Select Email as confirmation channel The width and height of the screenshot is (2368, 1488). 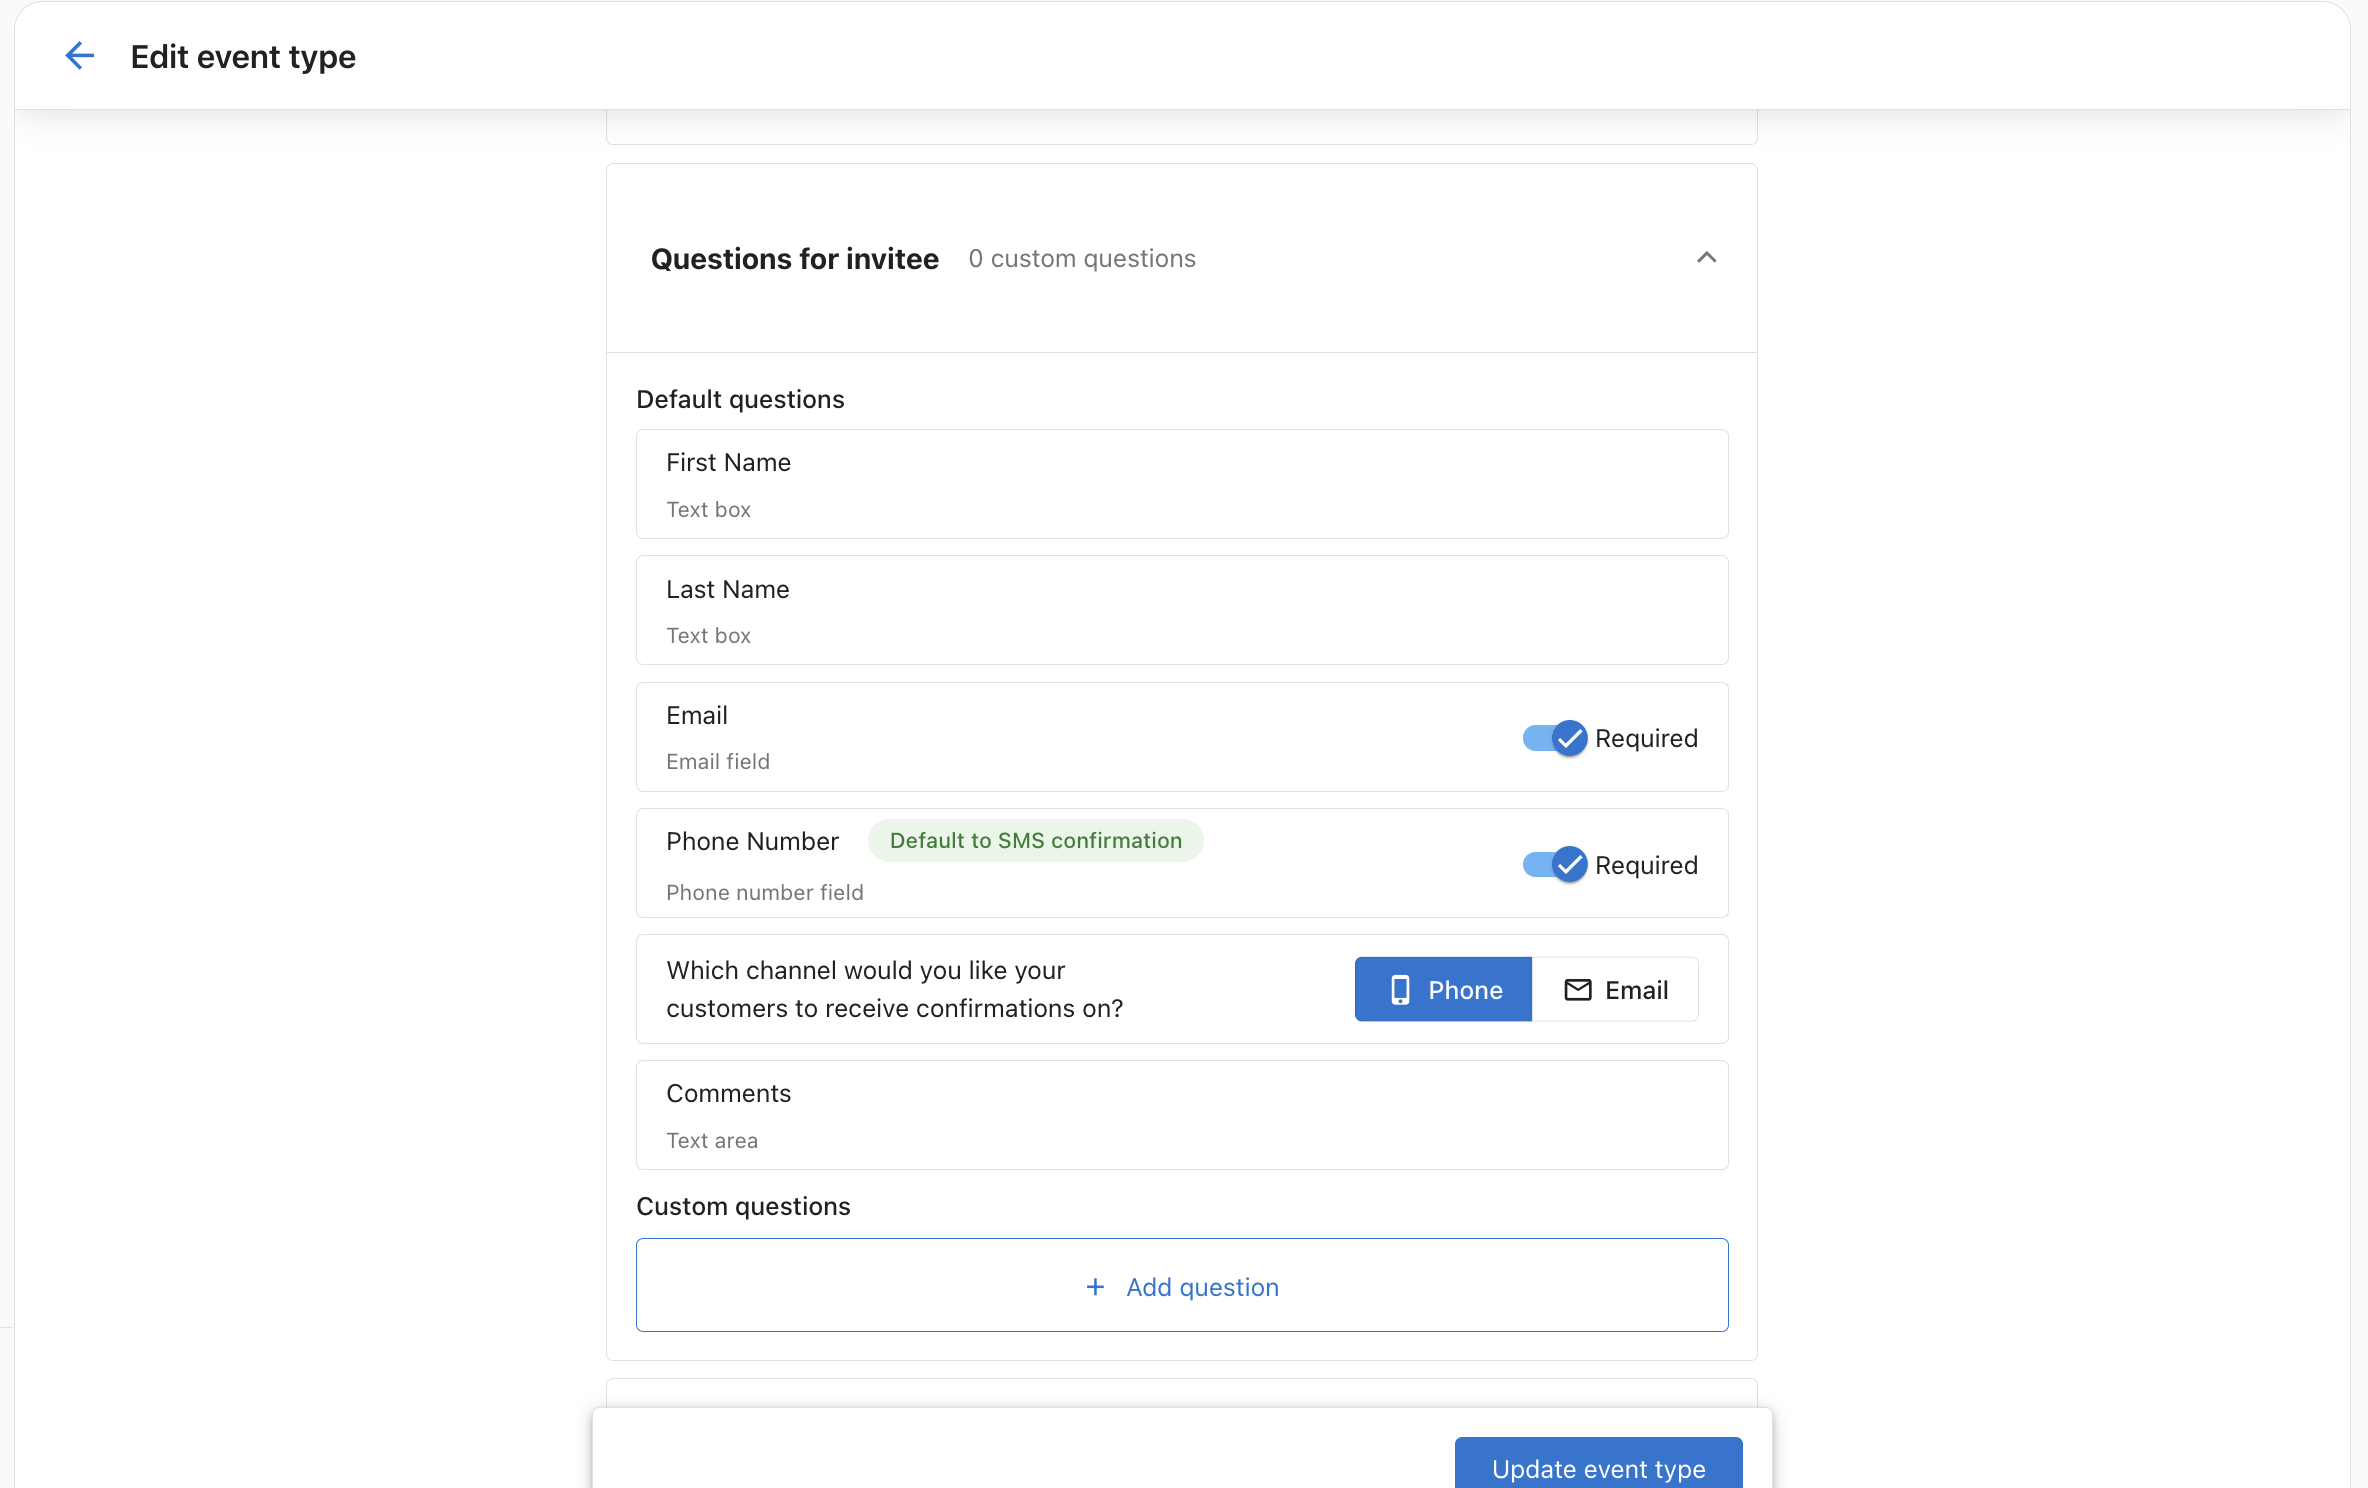[x=1616, y=989]
